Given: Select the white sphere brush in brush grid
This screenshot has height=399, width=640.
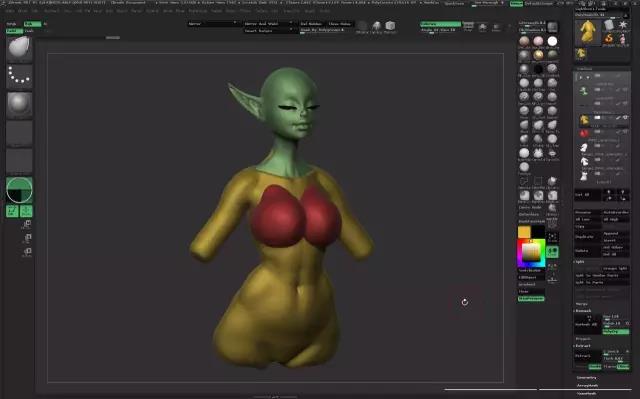Looking at the screenshot, I should click(552, 41).
